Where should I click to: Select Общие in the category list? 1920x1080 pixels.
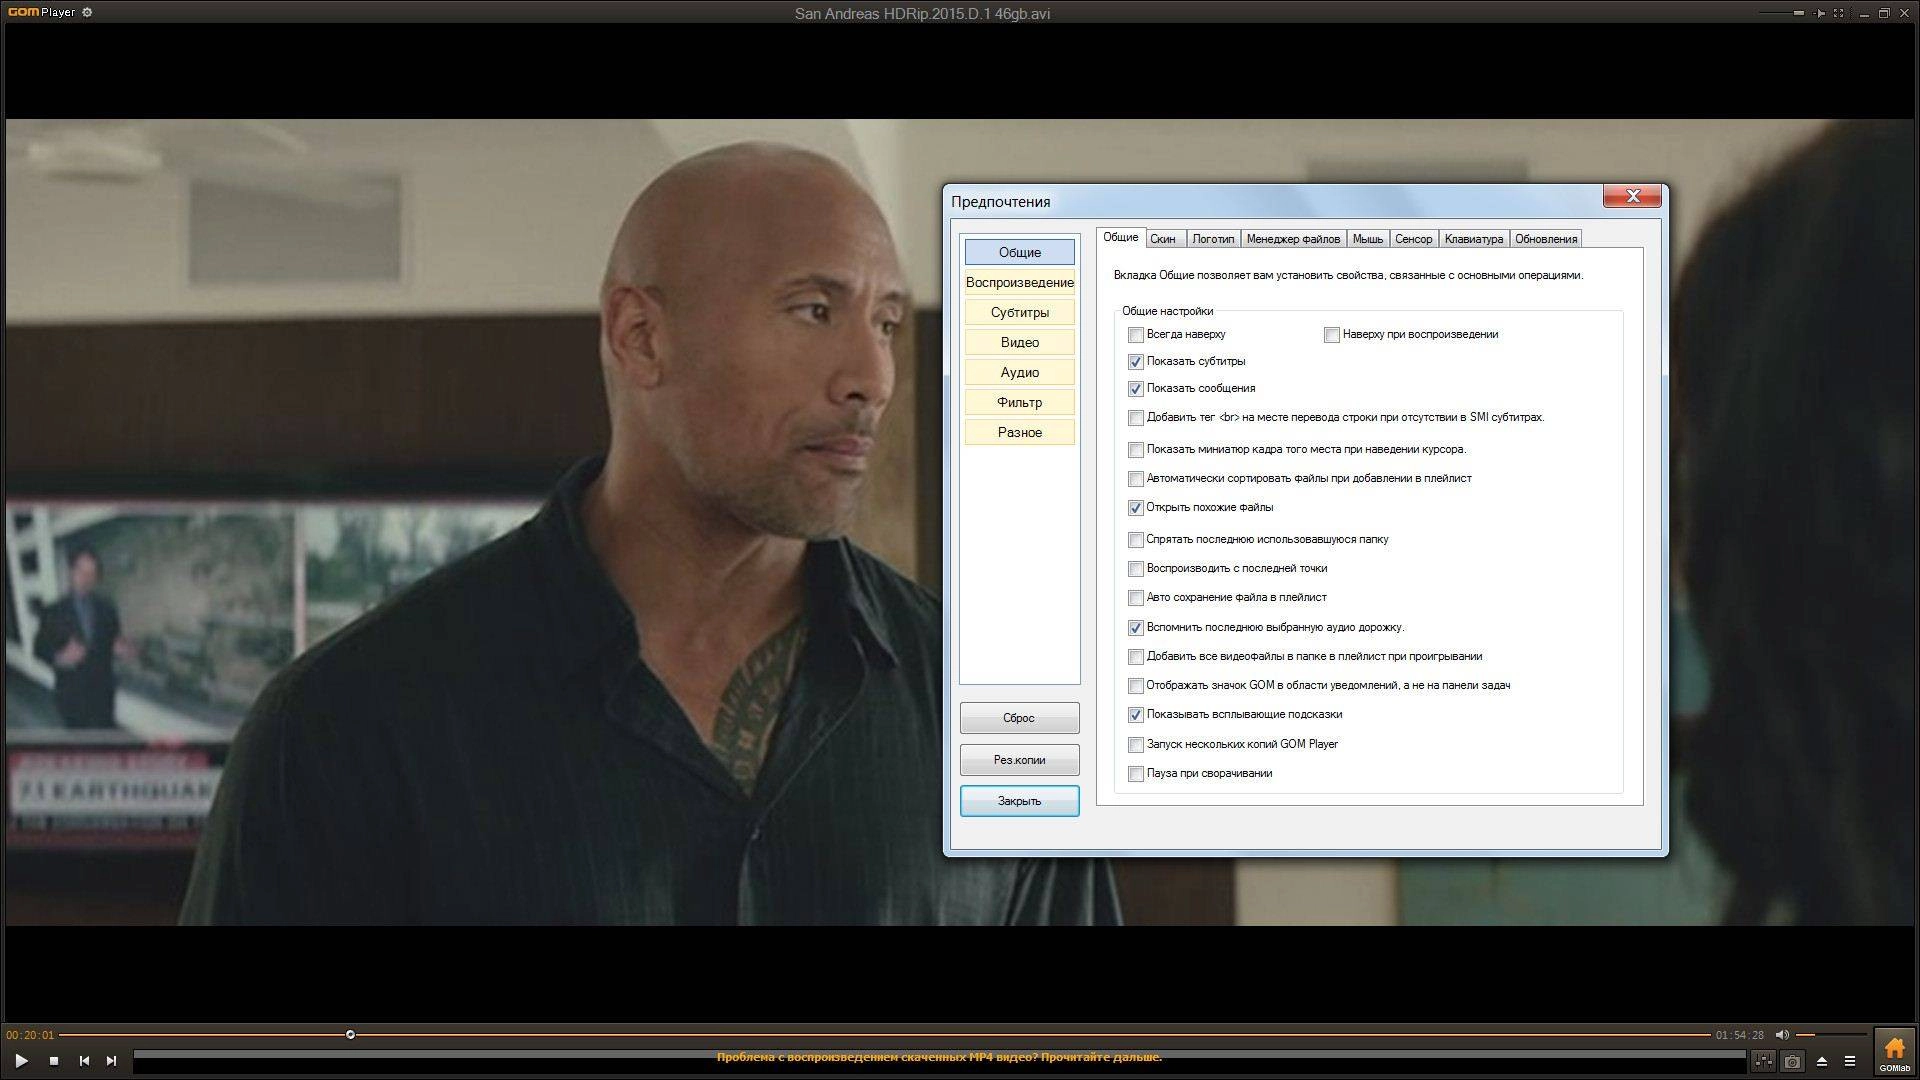(x=1019, y=252)
